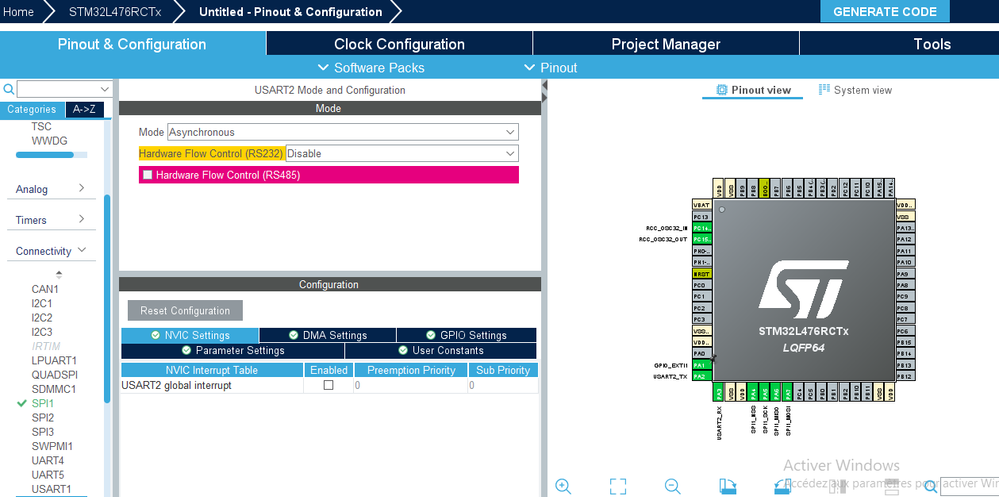This screenshot has height=497, width=999.
Task: Click the Categories tab
Action: click(32, 110)
